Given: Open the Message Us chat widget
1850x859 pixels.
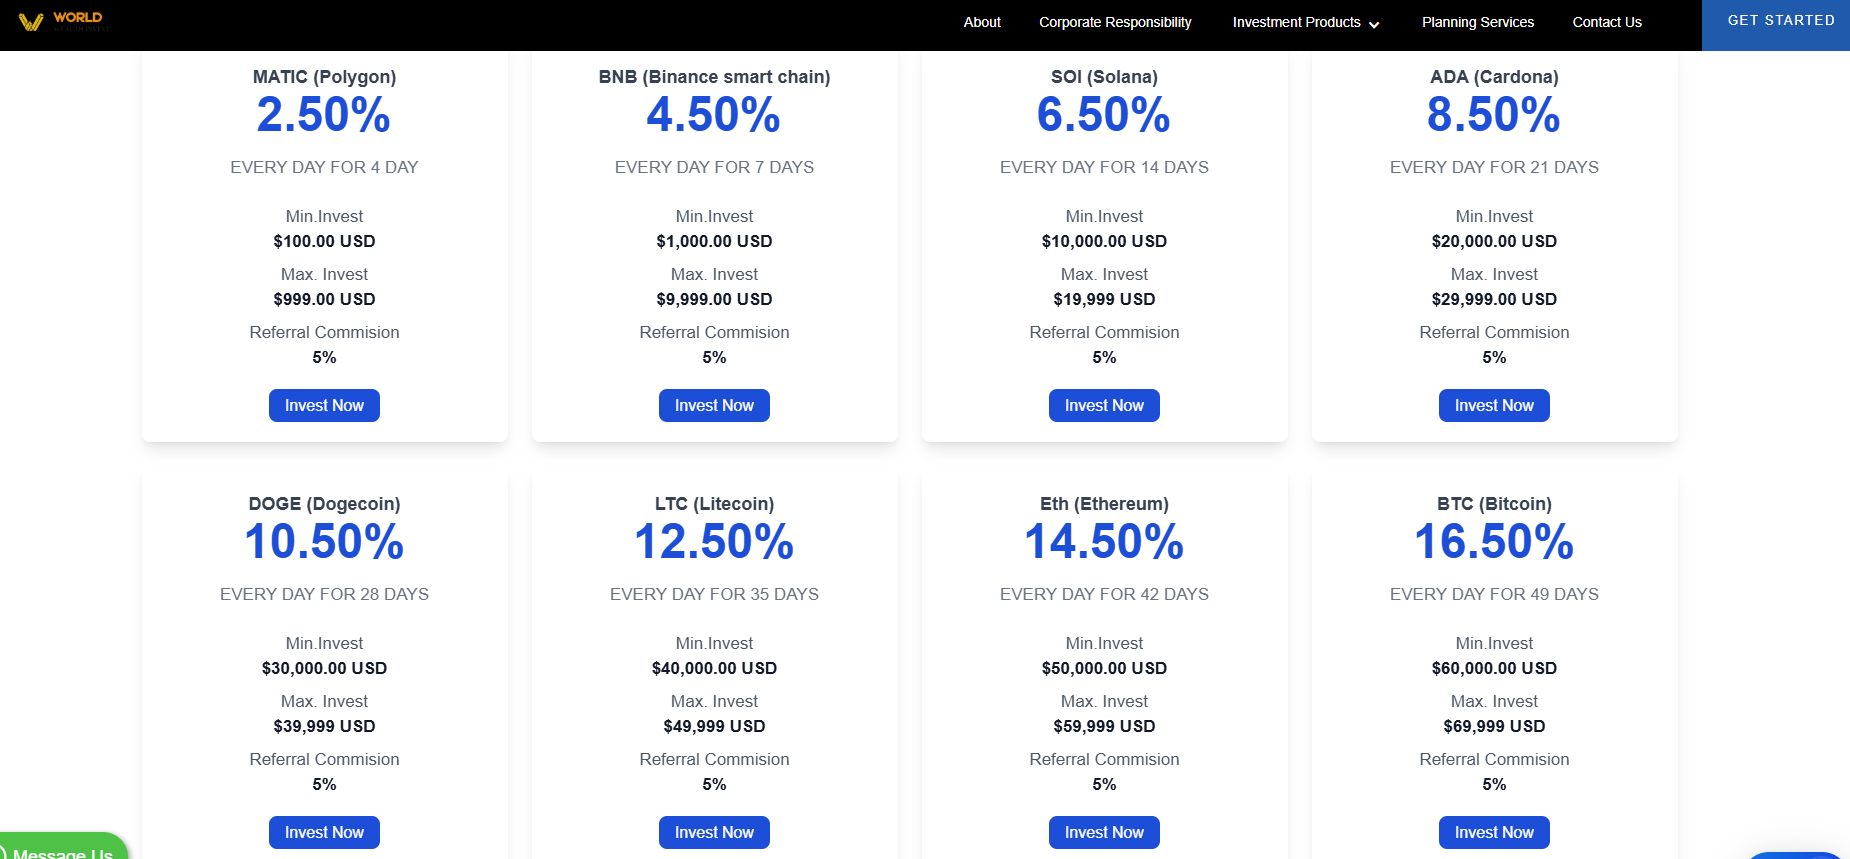Looking at the screenshot, I should coord(62,850).
